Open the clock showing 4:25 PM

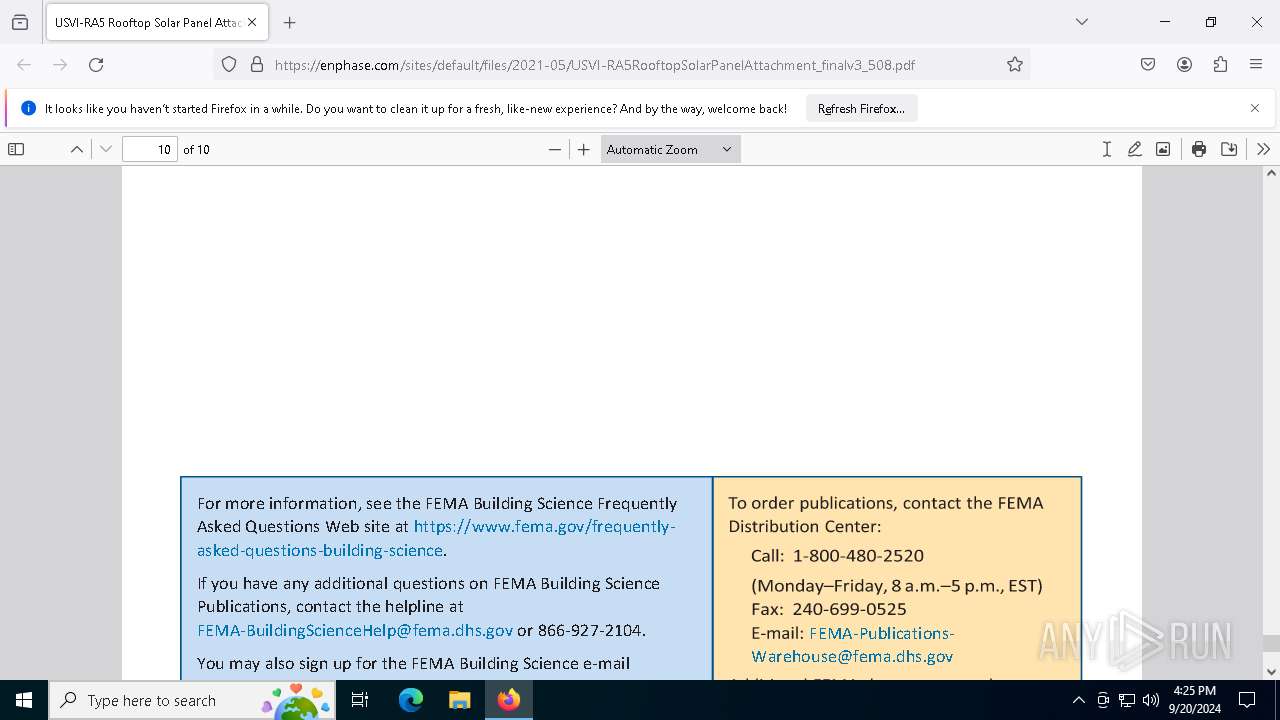coord(1194,700)
